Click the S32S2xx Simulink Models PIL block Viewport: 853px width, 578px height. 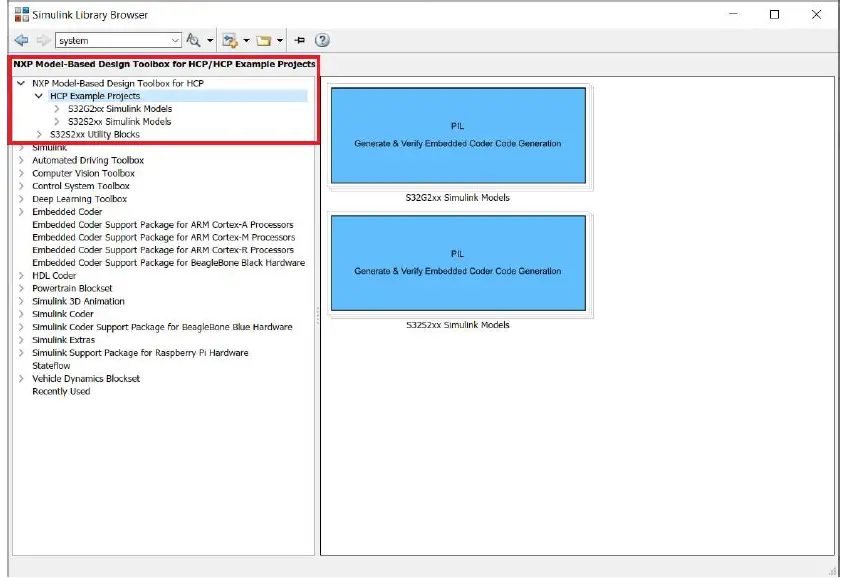click(459, 263)
